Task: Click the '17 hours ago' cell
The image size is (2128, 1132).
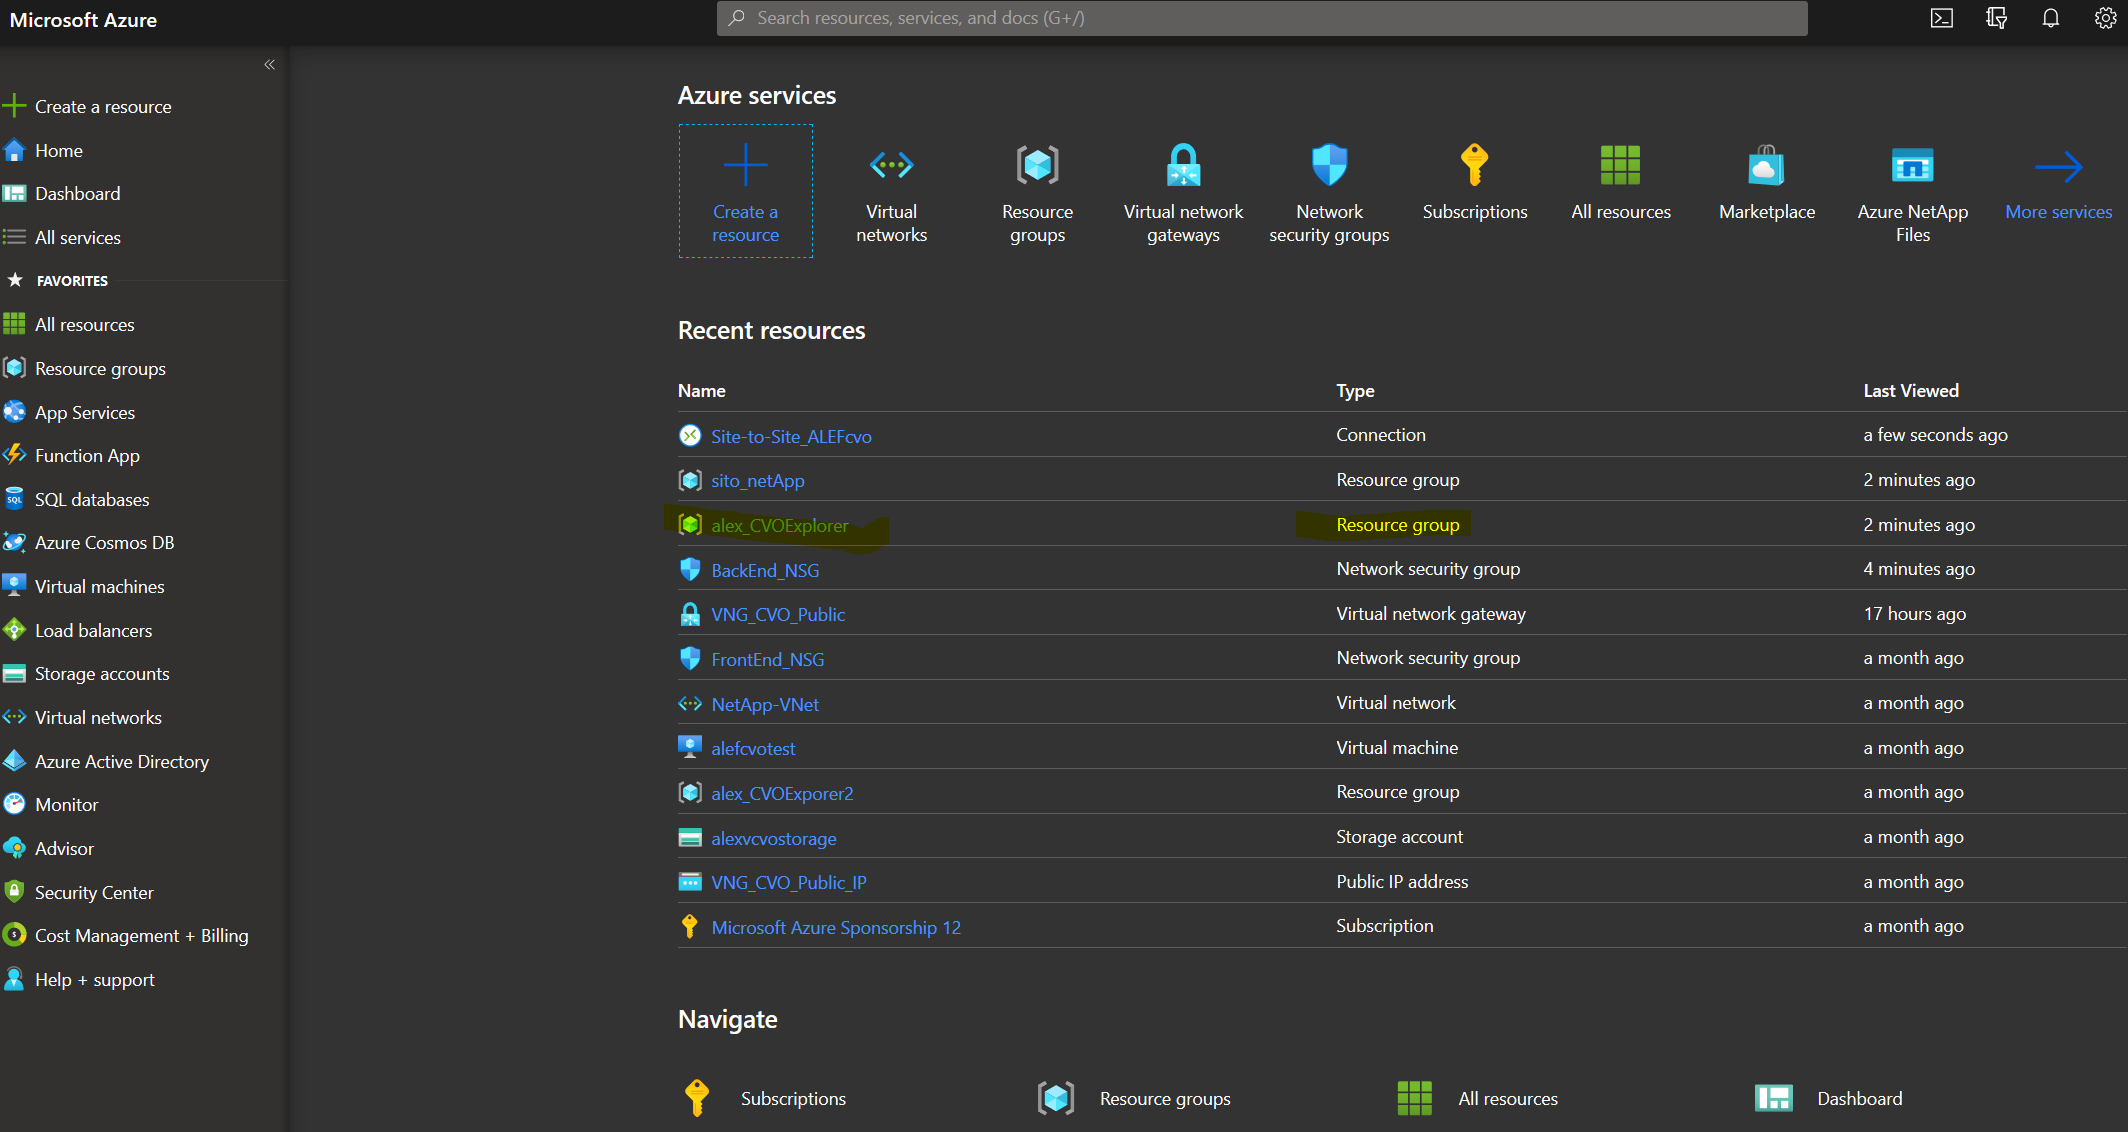Action: point(1914,614)
